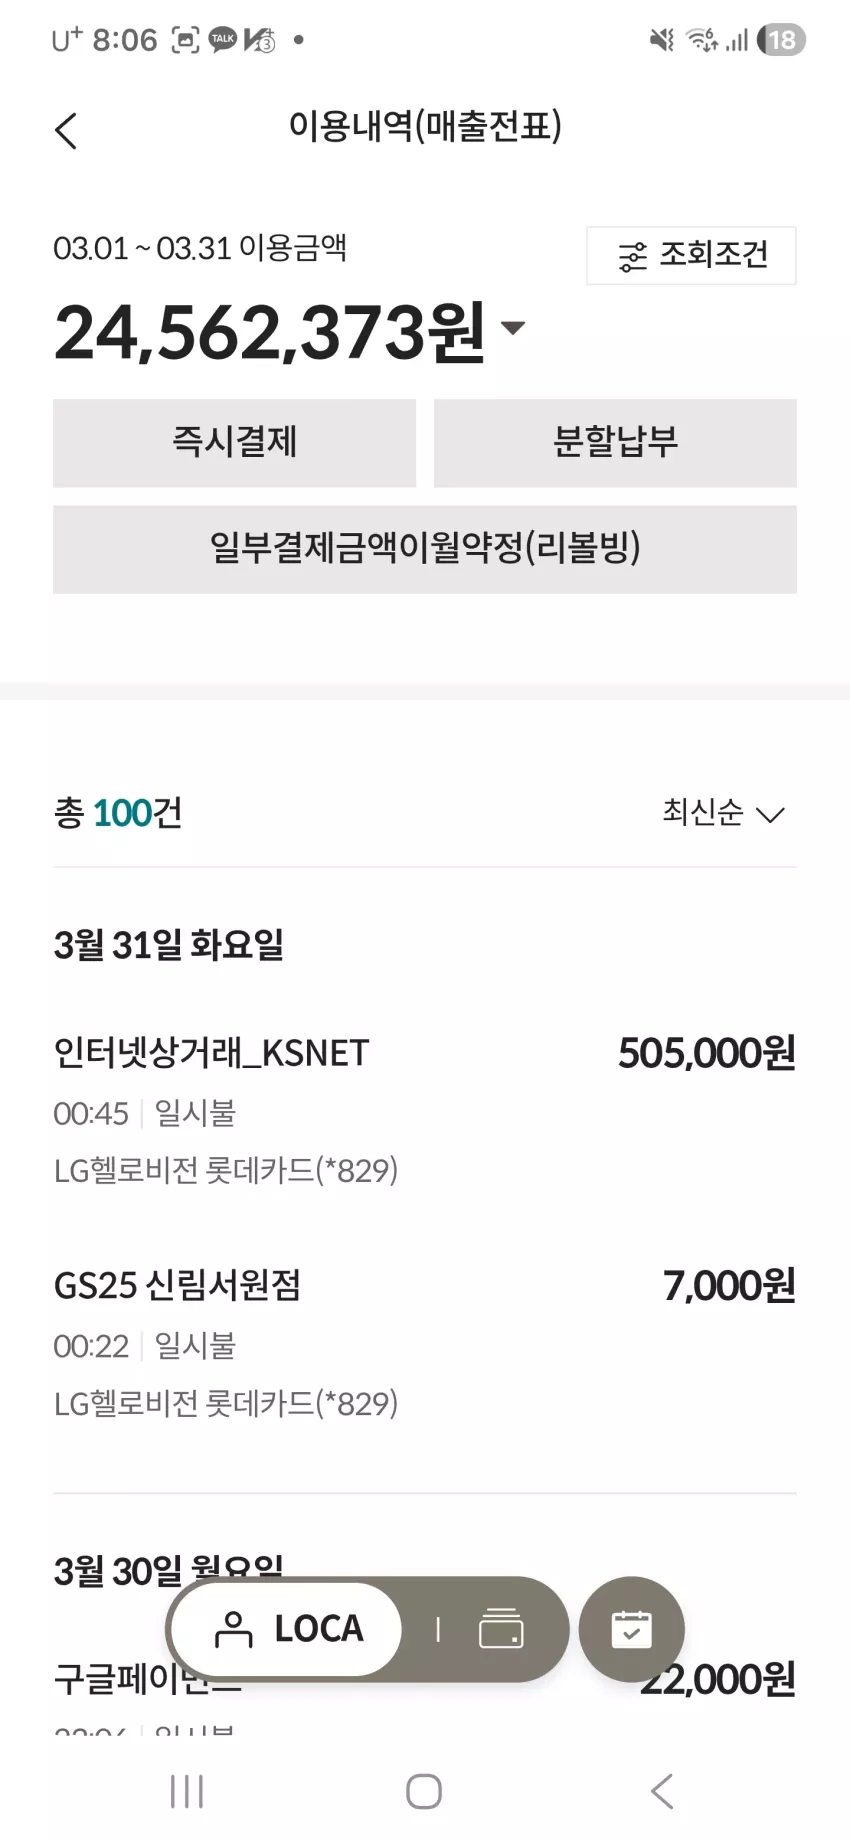This screenshot has width=850, height=1842.
Task: Open the 구글페이먼트 22,000원 transaction
Action: point(425,1681)
